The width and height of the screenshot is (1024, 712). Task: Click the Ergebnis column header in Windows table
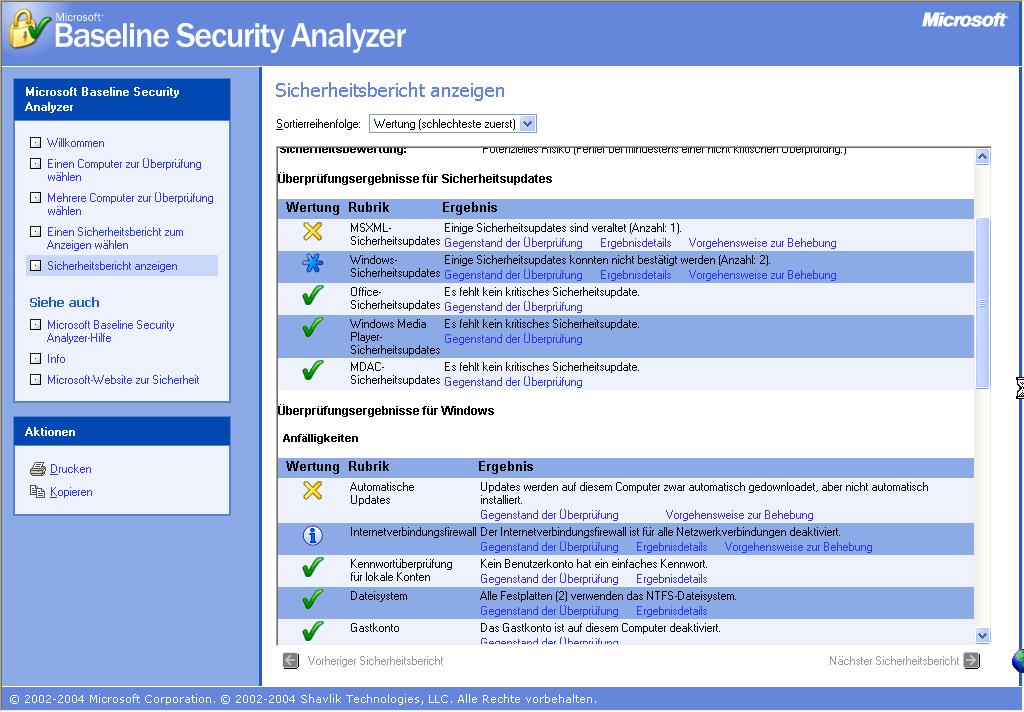(505, 466)
